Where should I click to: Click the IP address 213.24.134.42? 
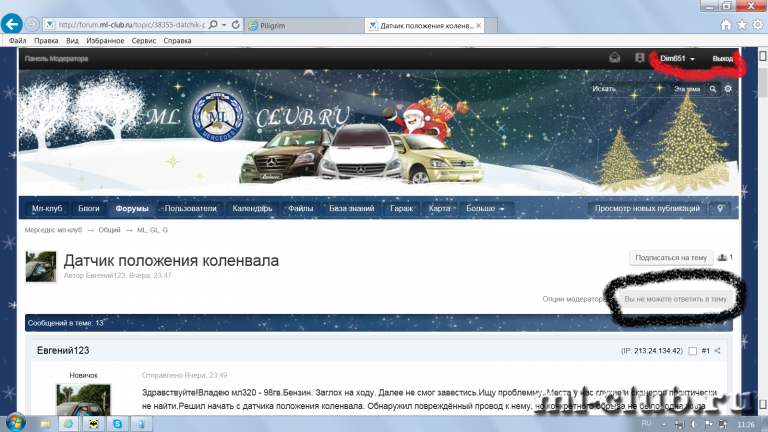coord(658,351)
